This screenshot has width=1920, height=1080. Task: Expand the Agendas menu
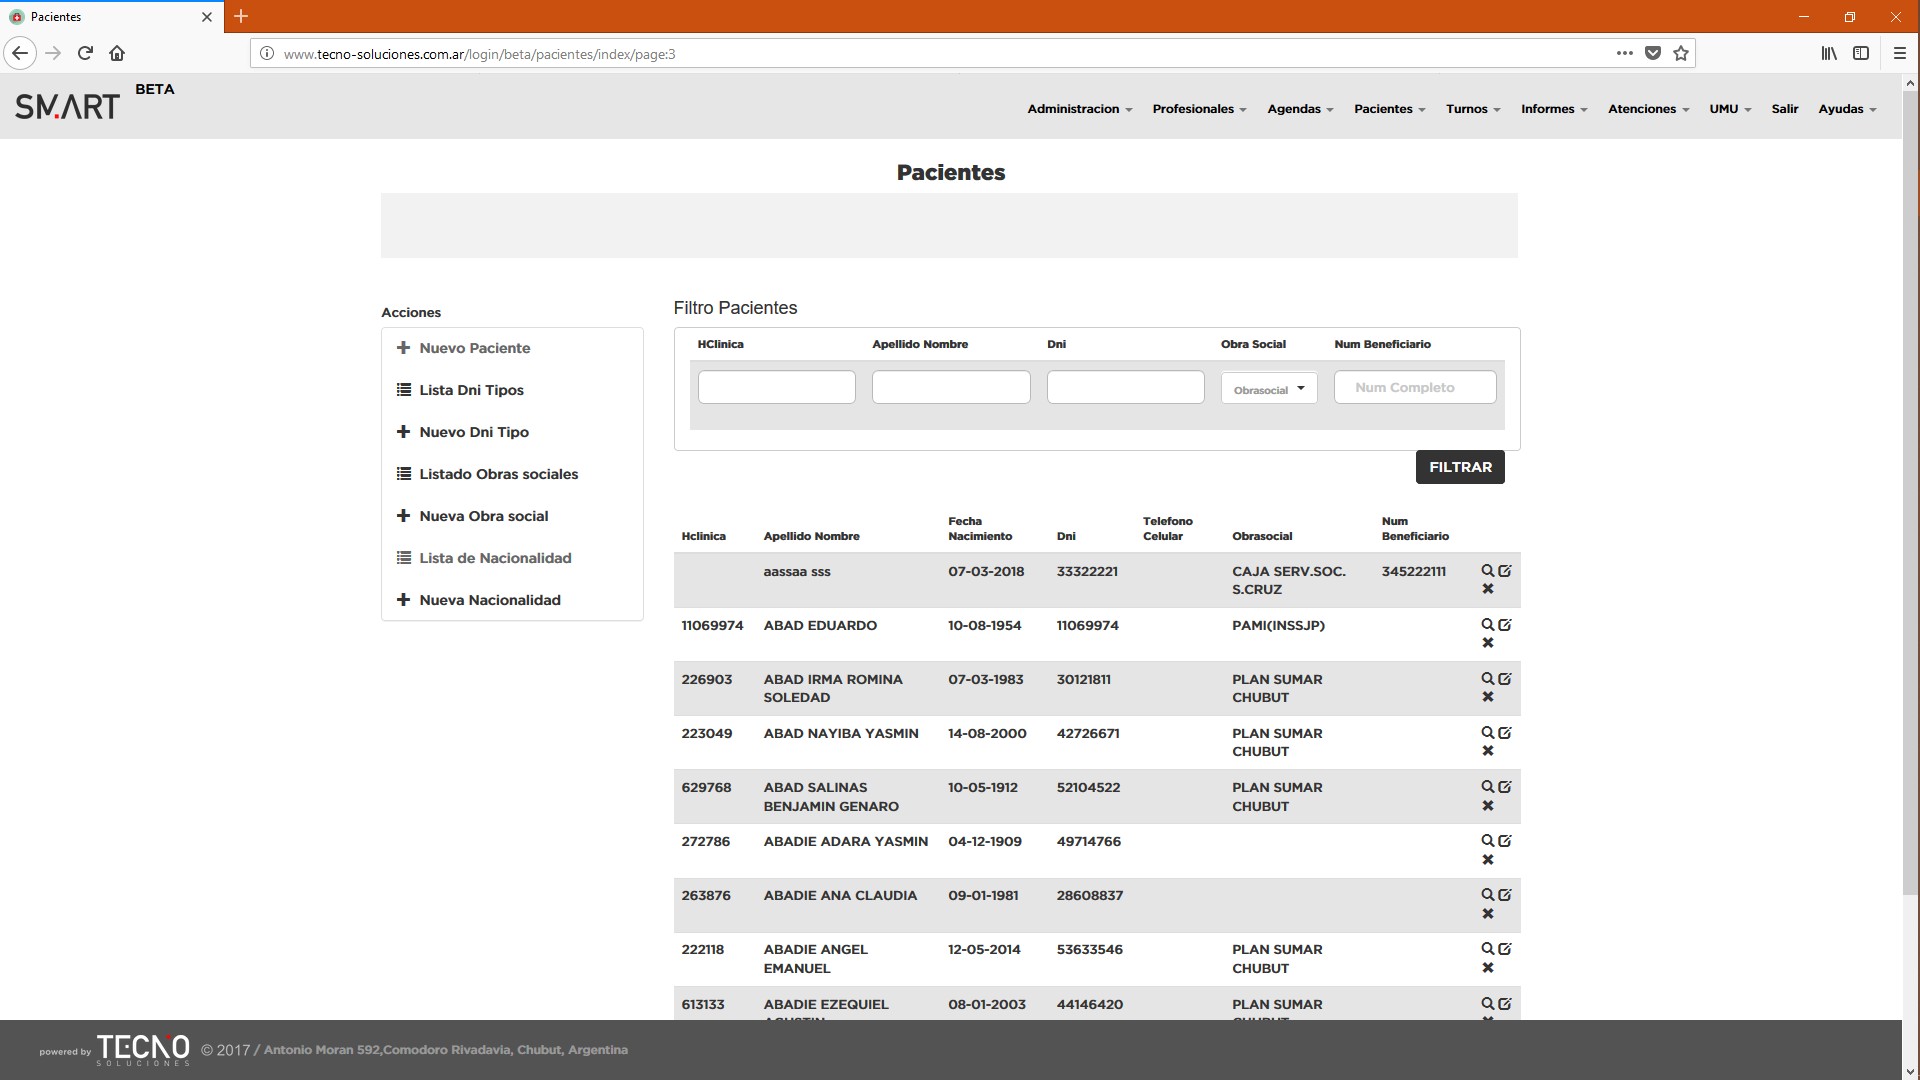(1300, 109)
